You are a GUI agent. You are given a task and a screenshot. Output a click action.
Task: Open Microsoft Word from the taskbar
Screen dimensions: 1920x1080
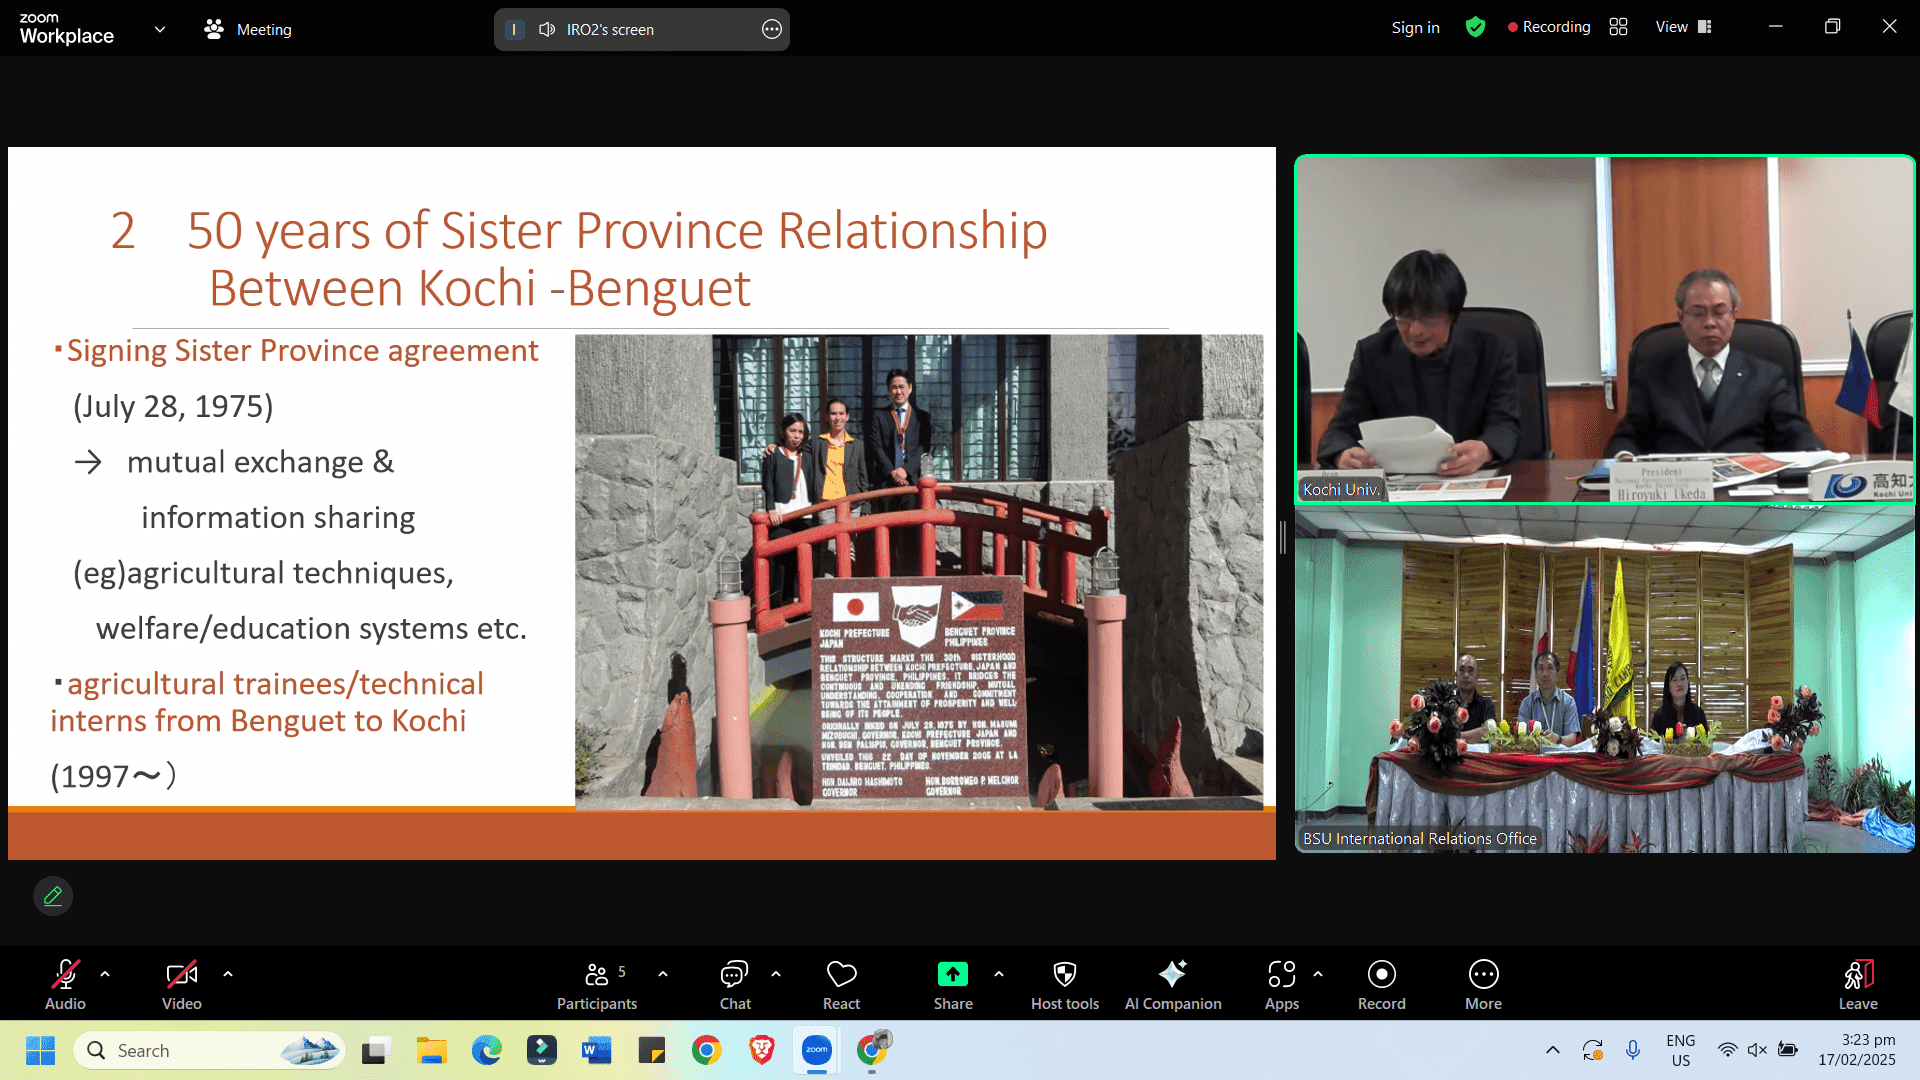click(596, 1050)
